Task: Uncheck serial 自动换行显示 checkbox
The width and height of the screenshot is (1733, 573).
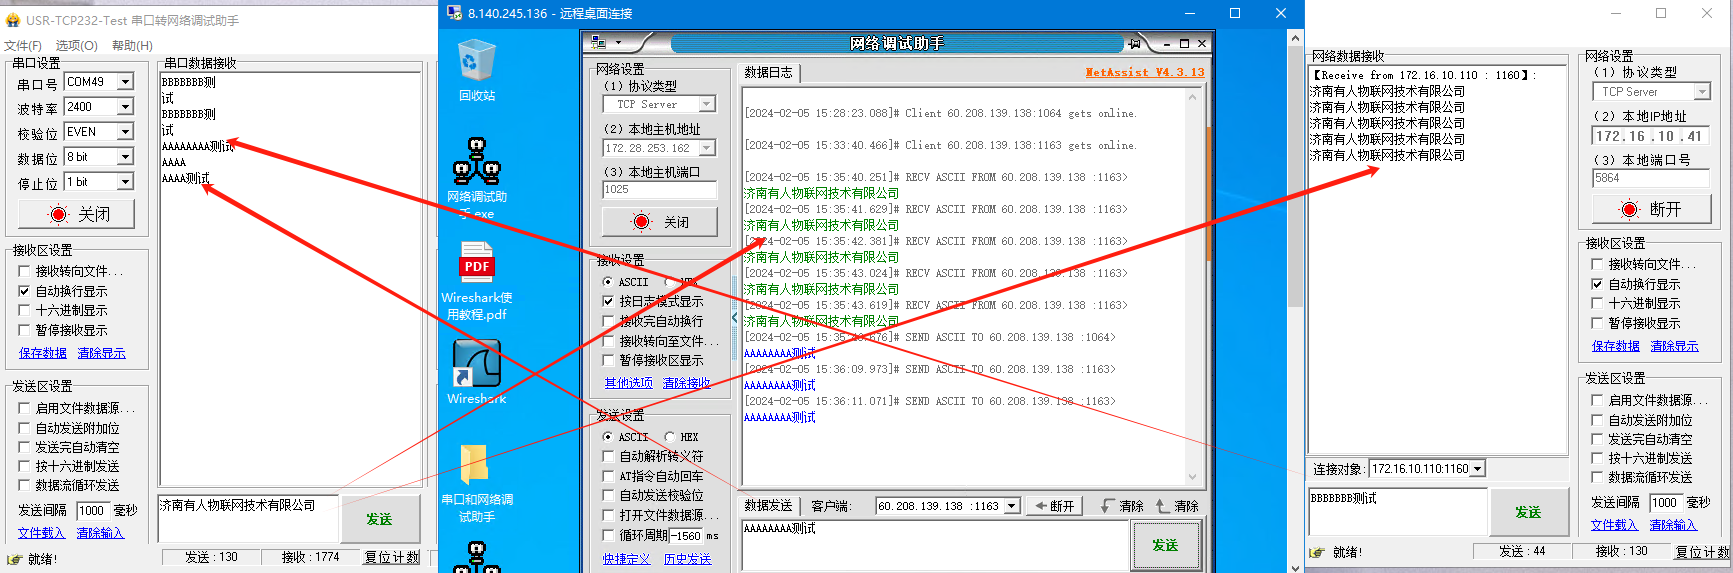Action: [x=25, y=291]
